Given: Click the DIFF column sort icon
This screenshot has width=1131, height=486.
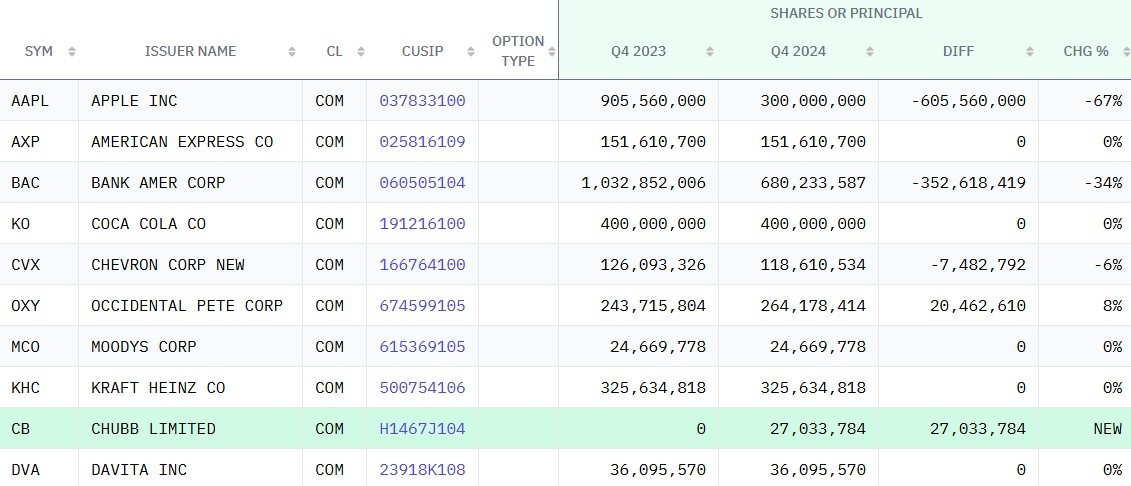Looking at the screenshot, I should tap(1029, 52).
